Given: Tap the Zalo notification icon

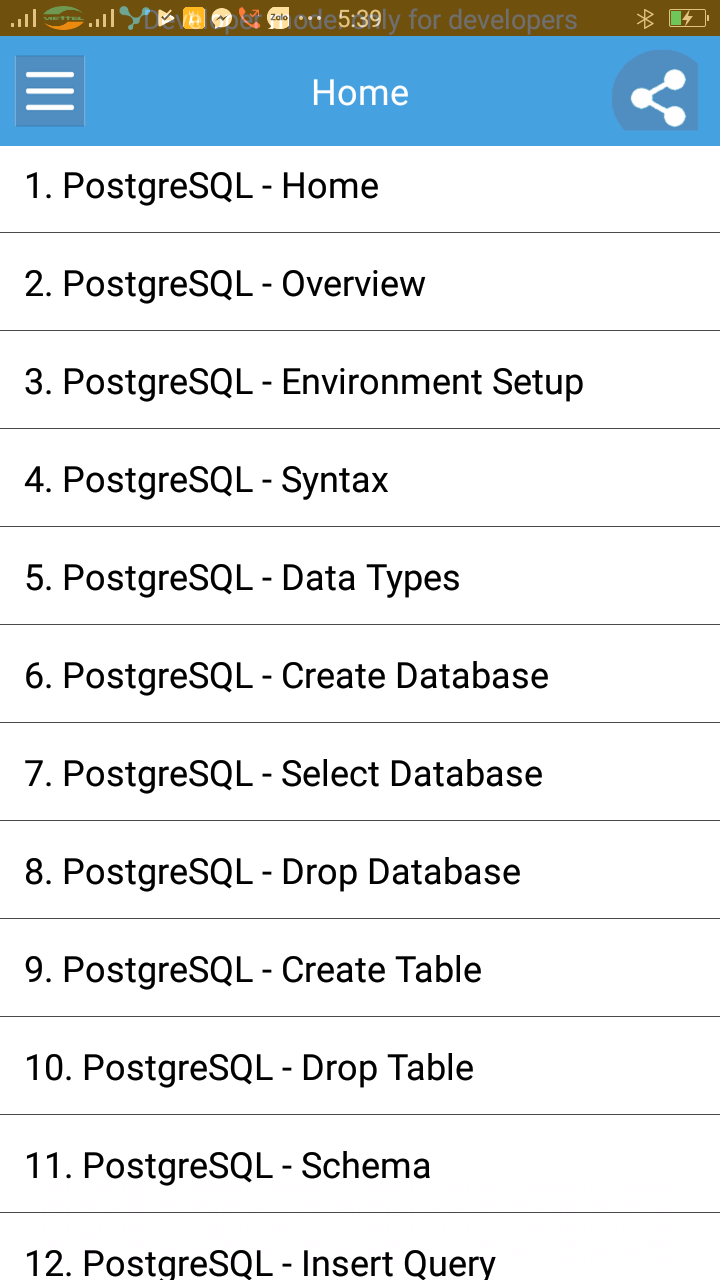Looking at the screenshot, I should tap(278, 17).
